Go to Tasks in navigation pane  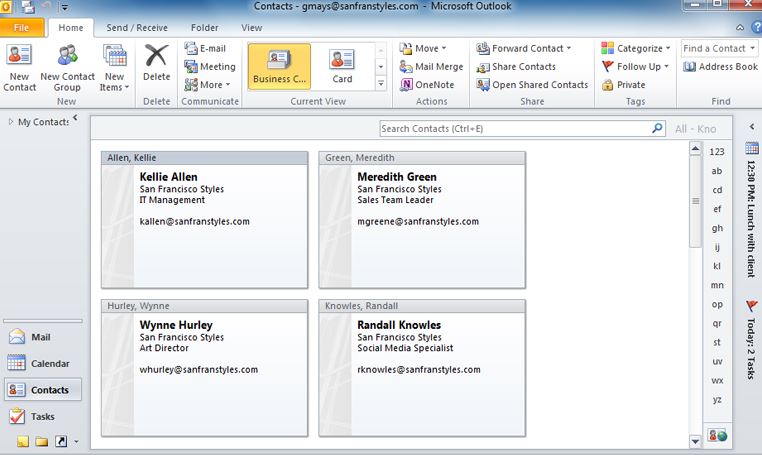(43, 417)
